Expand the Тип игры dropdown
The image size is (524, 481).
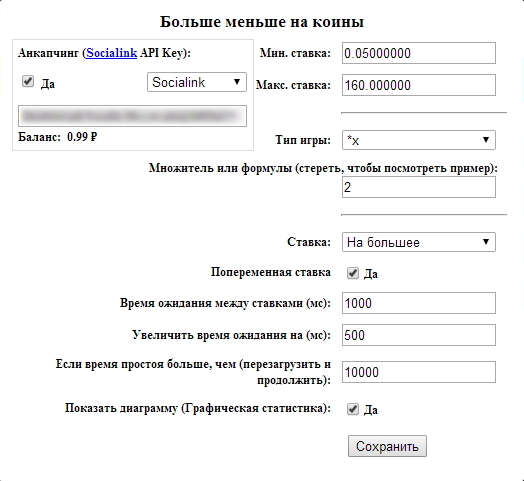[x=419, y=140]
